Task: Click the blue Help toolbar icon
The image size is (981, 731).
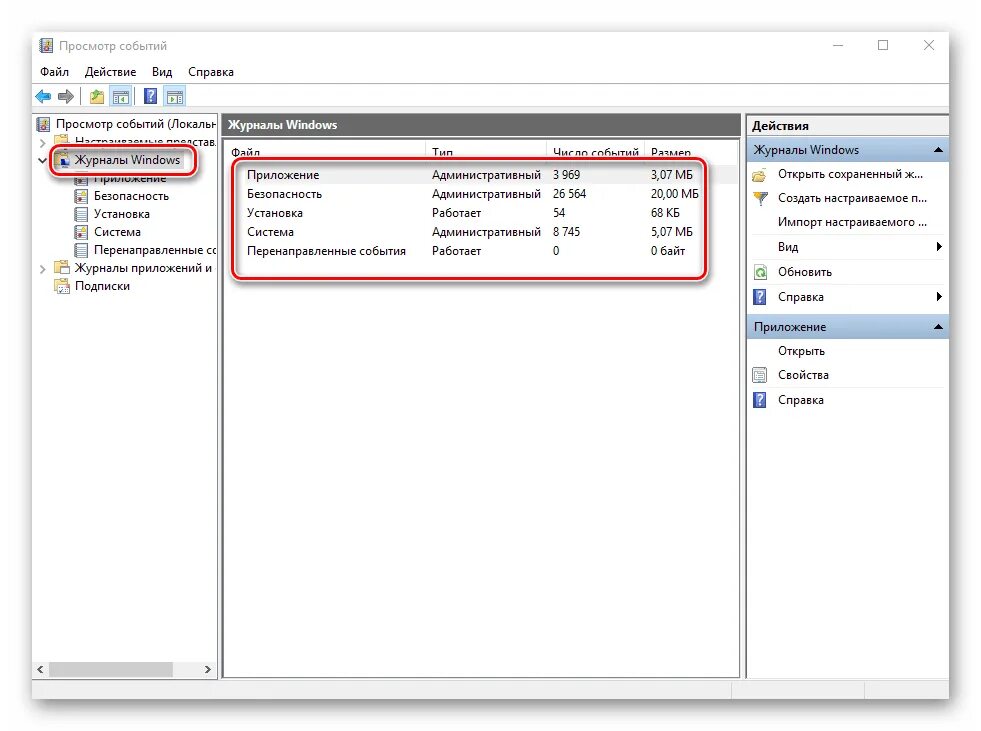Action: (151, 96)
